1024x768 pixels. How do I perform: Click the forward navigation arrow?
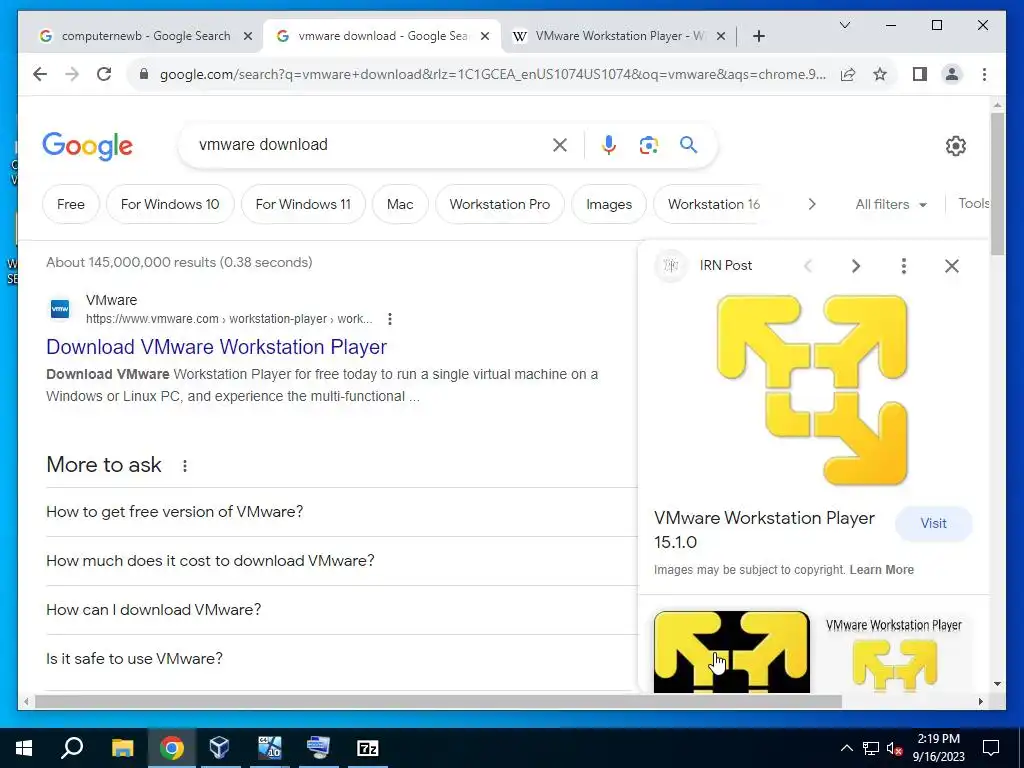[72, 74]
